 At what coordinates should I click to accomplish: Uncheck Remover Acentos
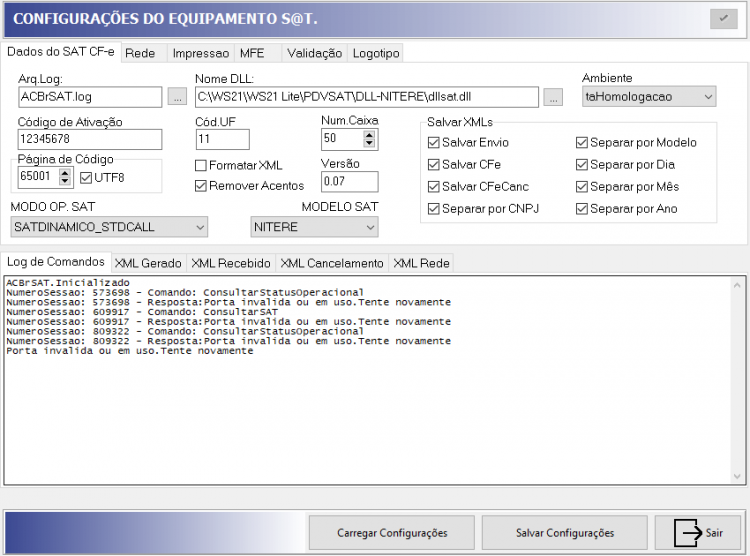click(249, 186)
